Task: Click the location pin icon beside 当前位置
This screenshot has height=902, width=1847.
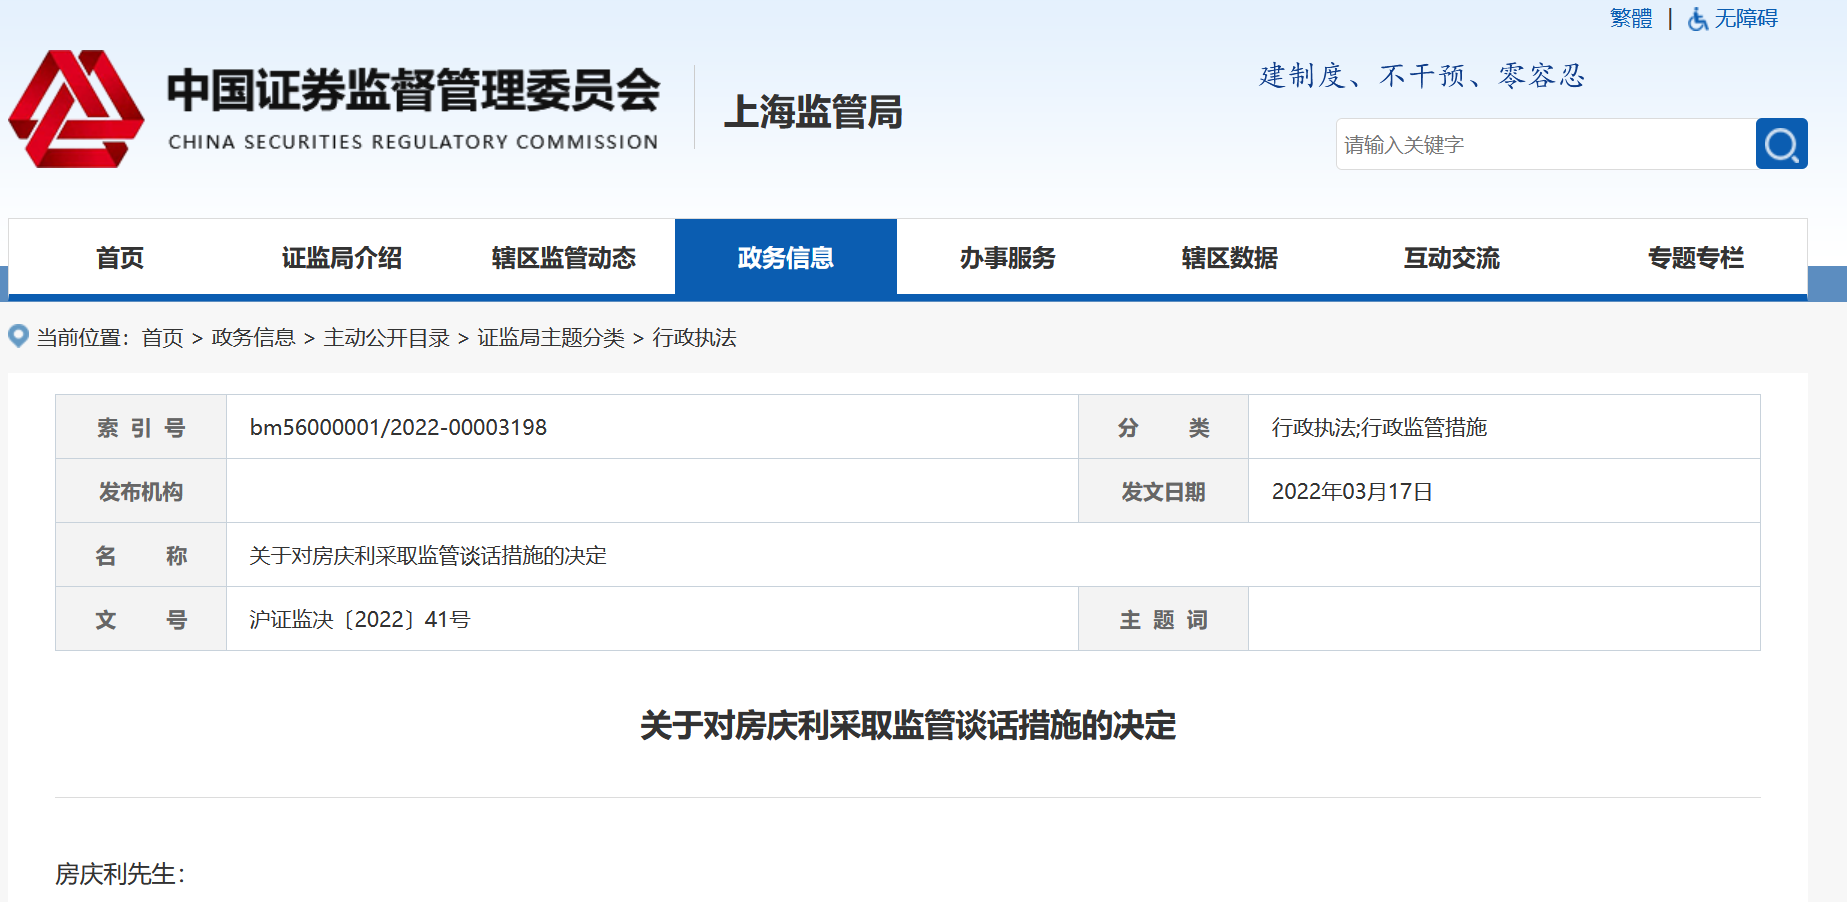Action: (17, 335)
